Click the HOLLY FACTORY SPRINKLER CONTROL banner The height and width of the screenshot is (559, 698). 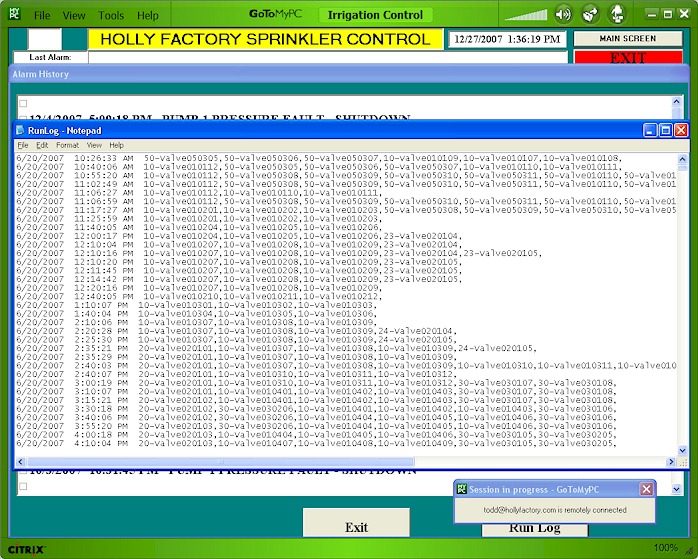(x=265, y=39)
